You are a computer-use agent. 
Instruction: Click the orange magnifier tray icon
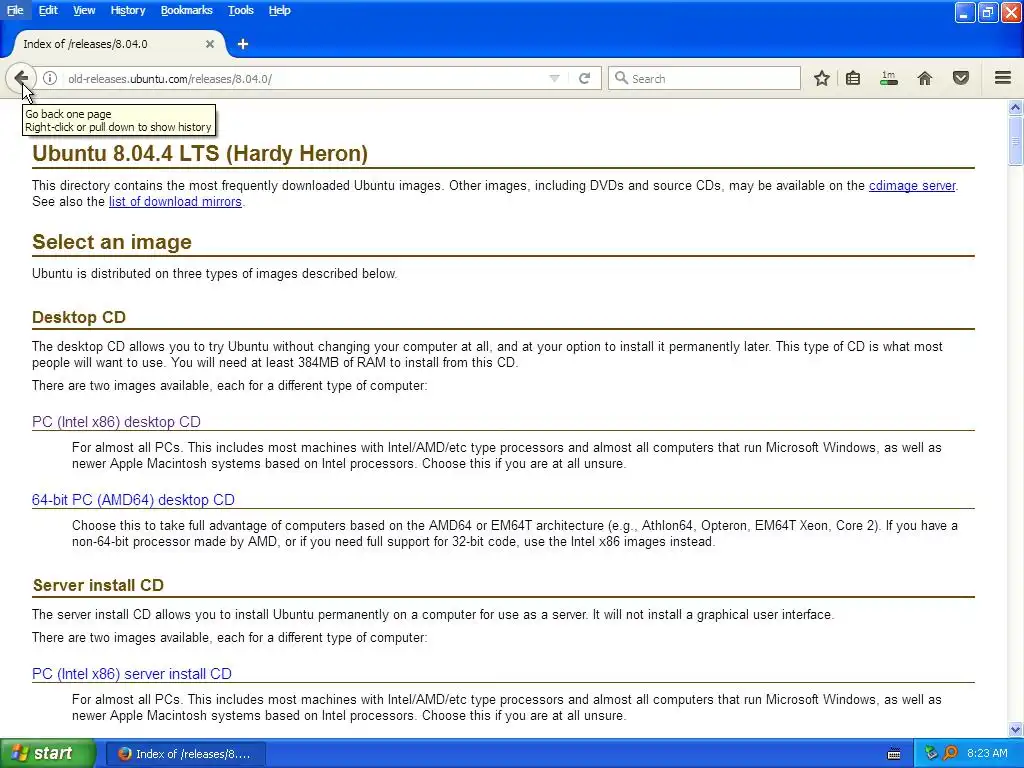[950, 753]
